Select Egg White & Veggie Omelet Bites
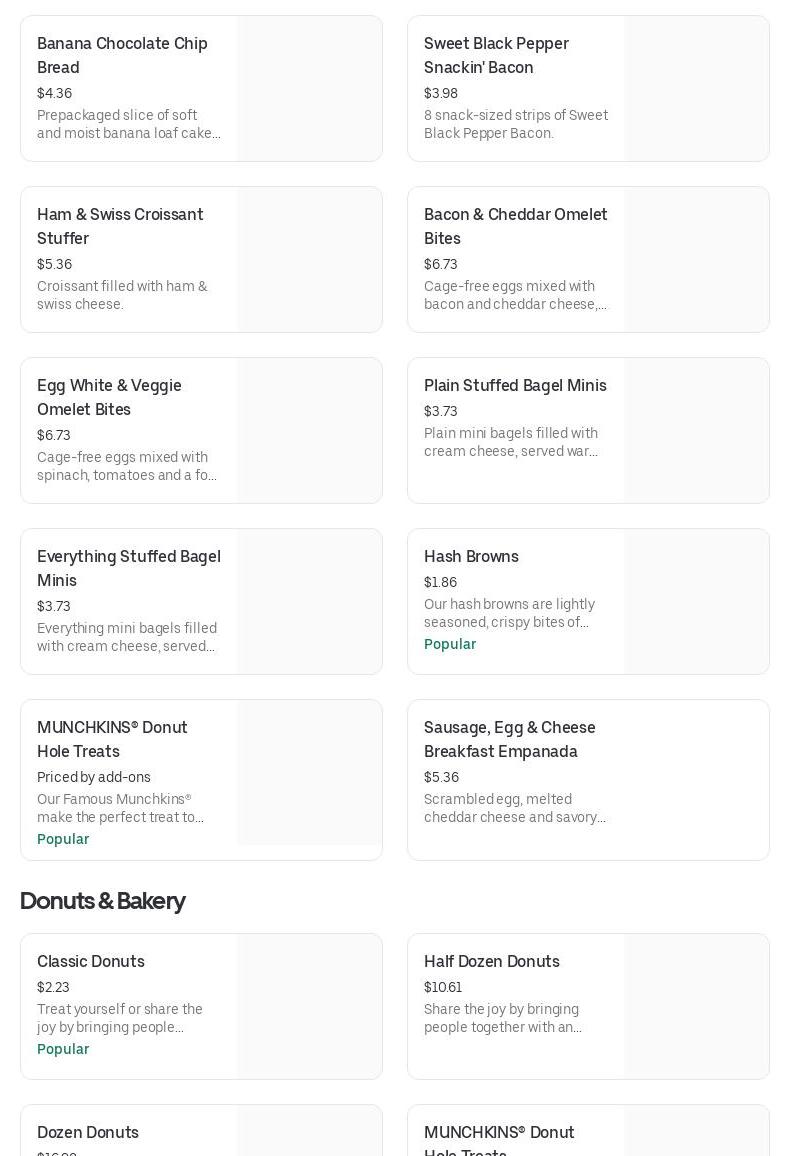The image size is (804, 1156). coord(109,397)
